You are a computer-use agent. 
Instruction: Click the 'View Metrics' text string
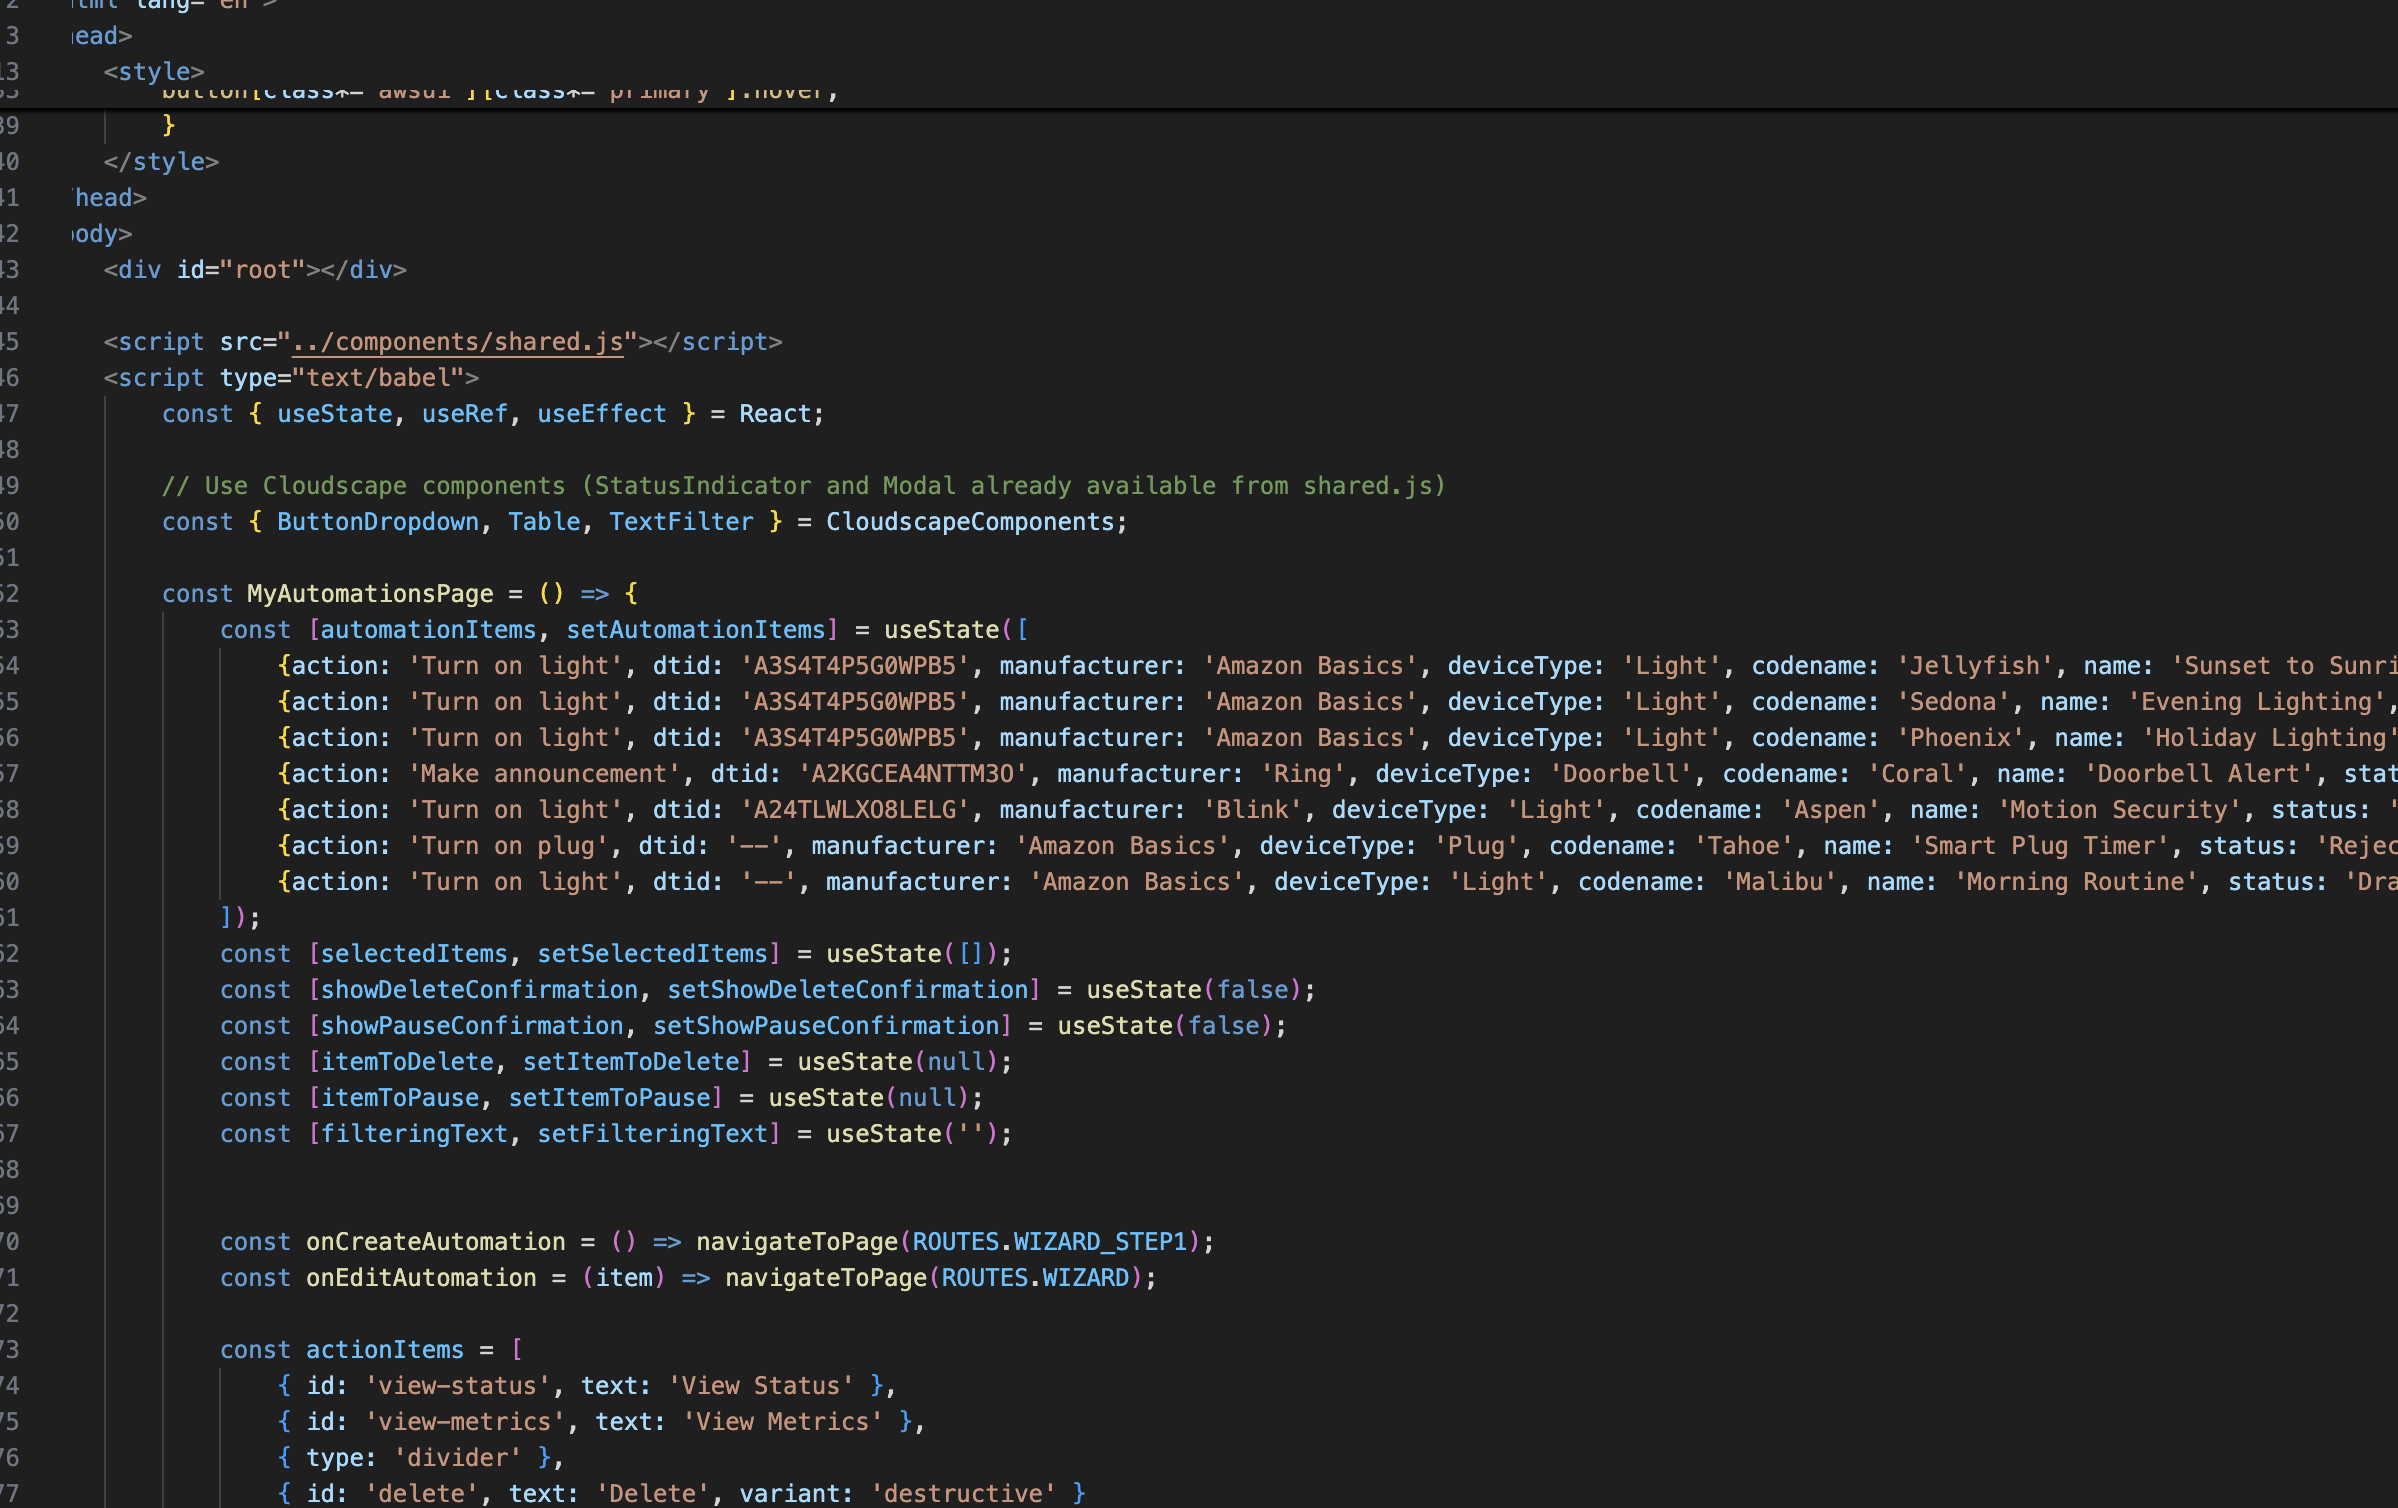(782, 1422)
